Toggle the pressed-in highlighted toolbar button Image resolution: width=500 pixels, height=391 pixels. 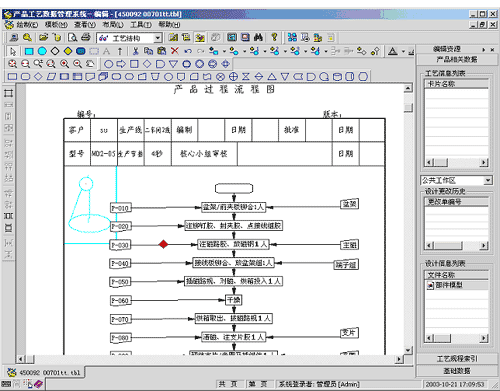200,37
